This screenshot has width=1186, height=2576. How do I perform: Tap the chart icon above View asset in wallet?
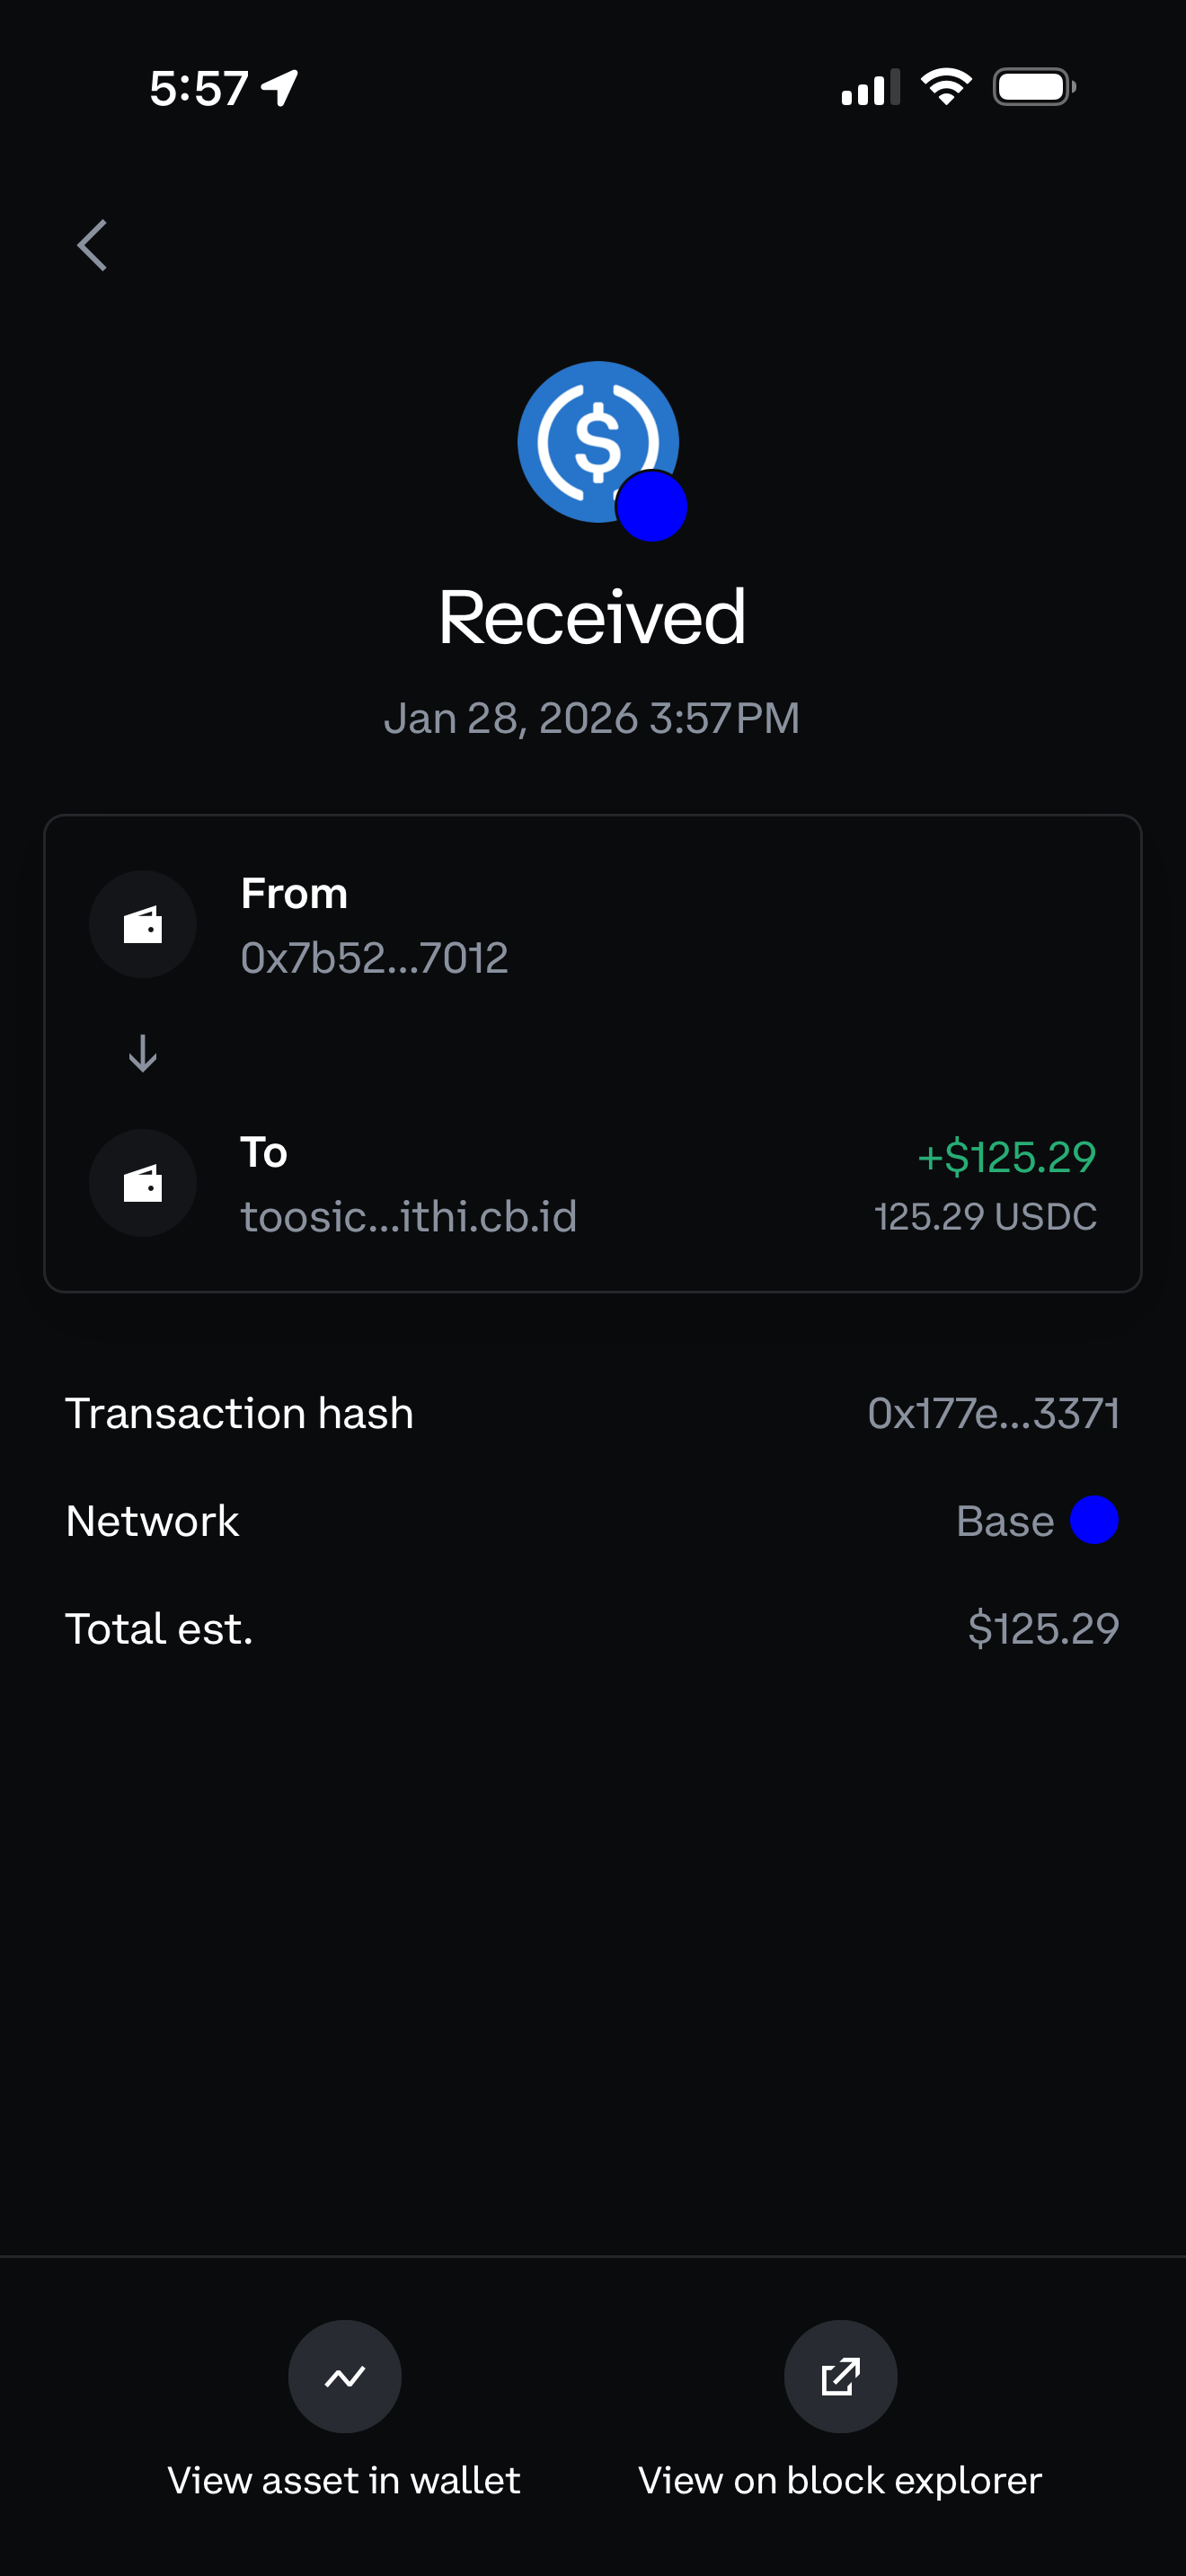pyautogui.click(x=345, y=2376)
